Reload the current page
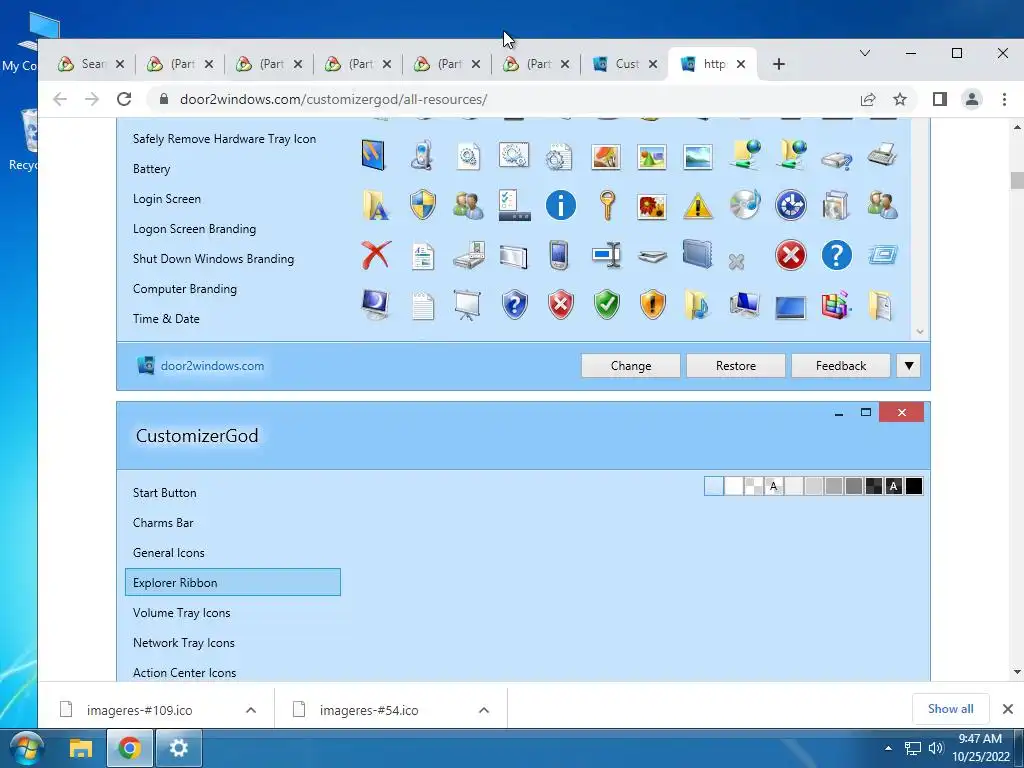Image resolution: width=1024 pixels, height=768 pixels. [124, 99]
